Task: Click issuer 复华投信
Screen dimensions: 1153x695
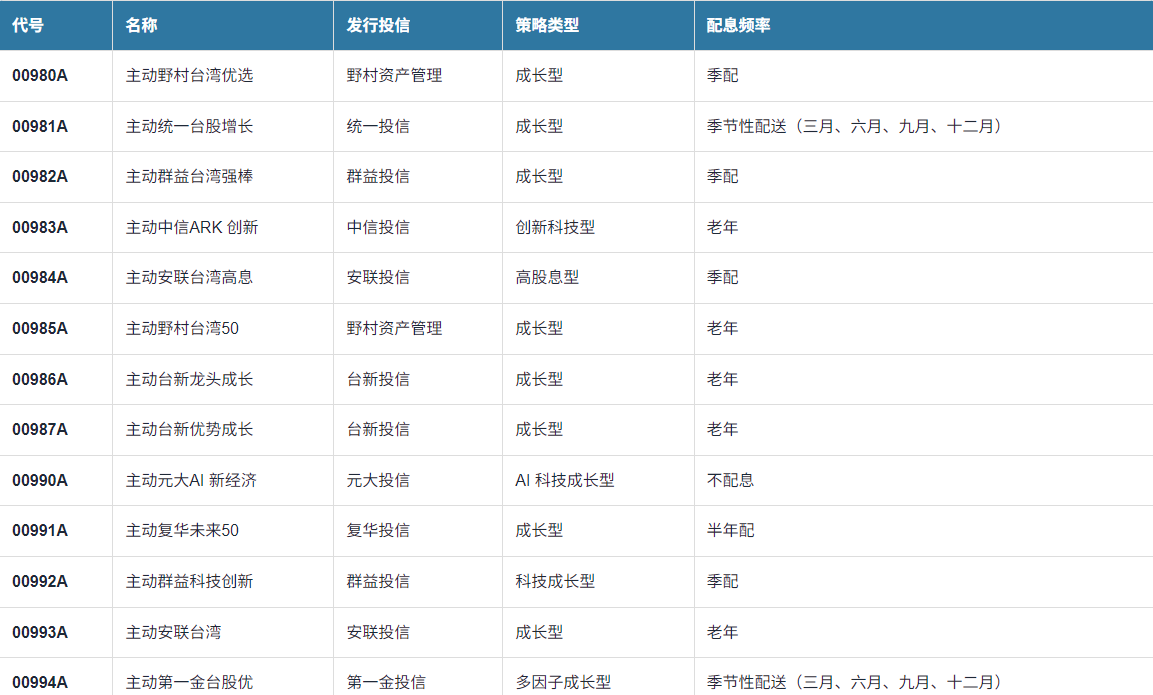Action: pyautogui.click(x=378, y=530)
